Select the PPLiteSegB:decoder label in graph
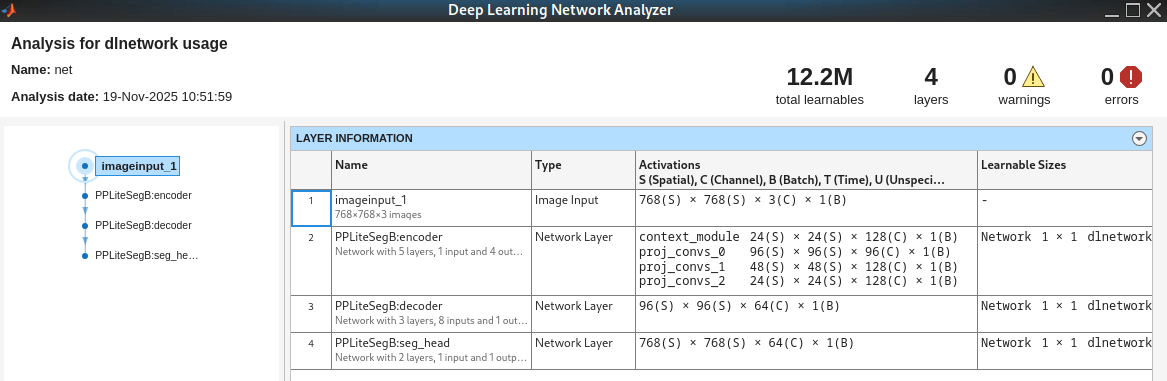The width and height of the screenshot is (1167, 381). [144, 225]
